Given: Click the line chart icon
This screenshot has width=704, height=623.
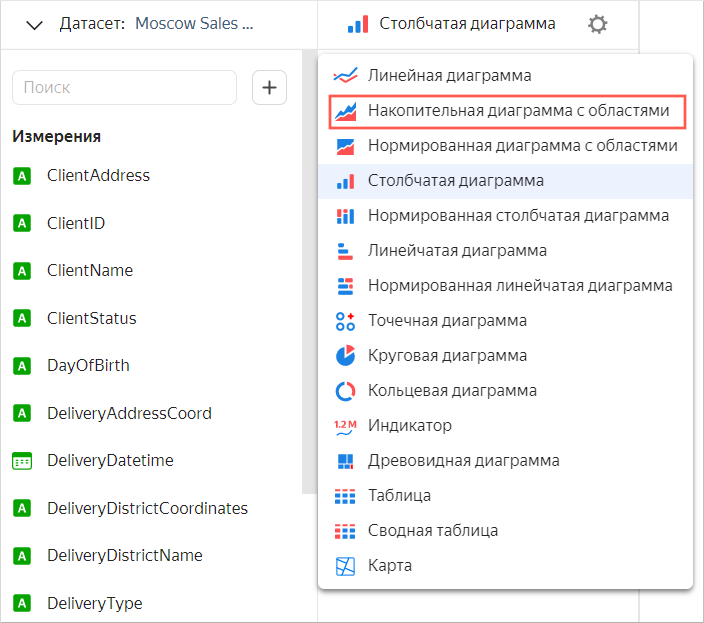Looking at the screenshot, I should tap(345, 76).
